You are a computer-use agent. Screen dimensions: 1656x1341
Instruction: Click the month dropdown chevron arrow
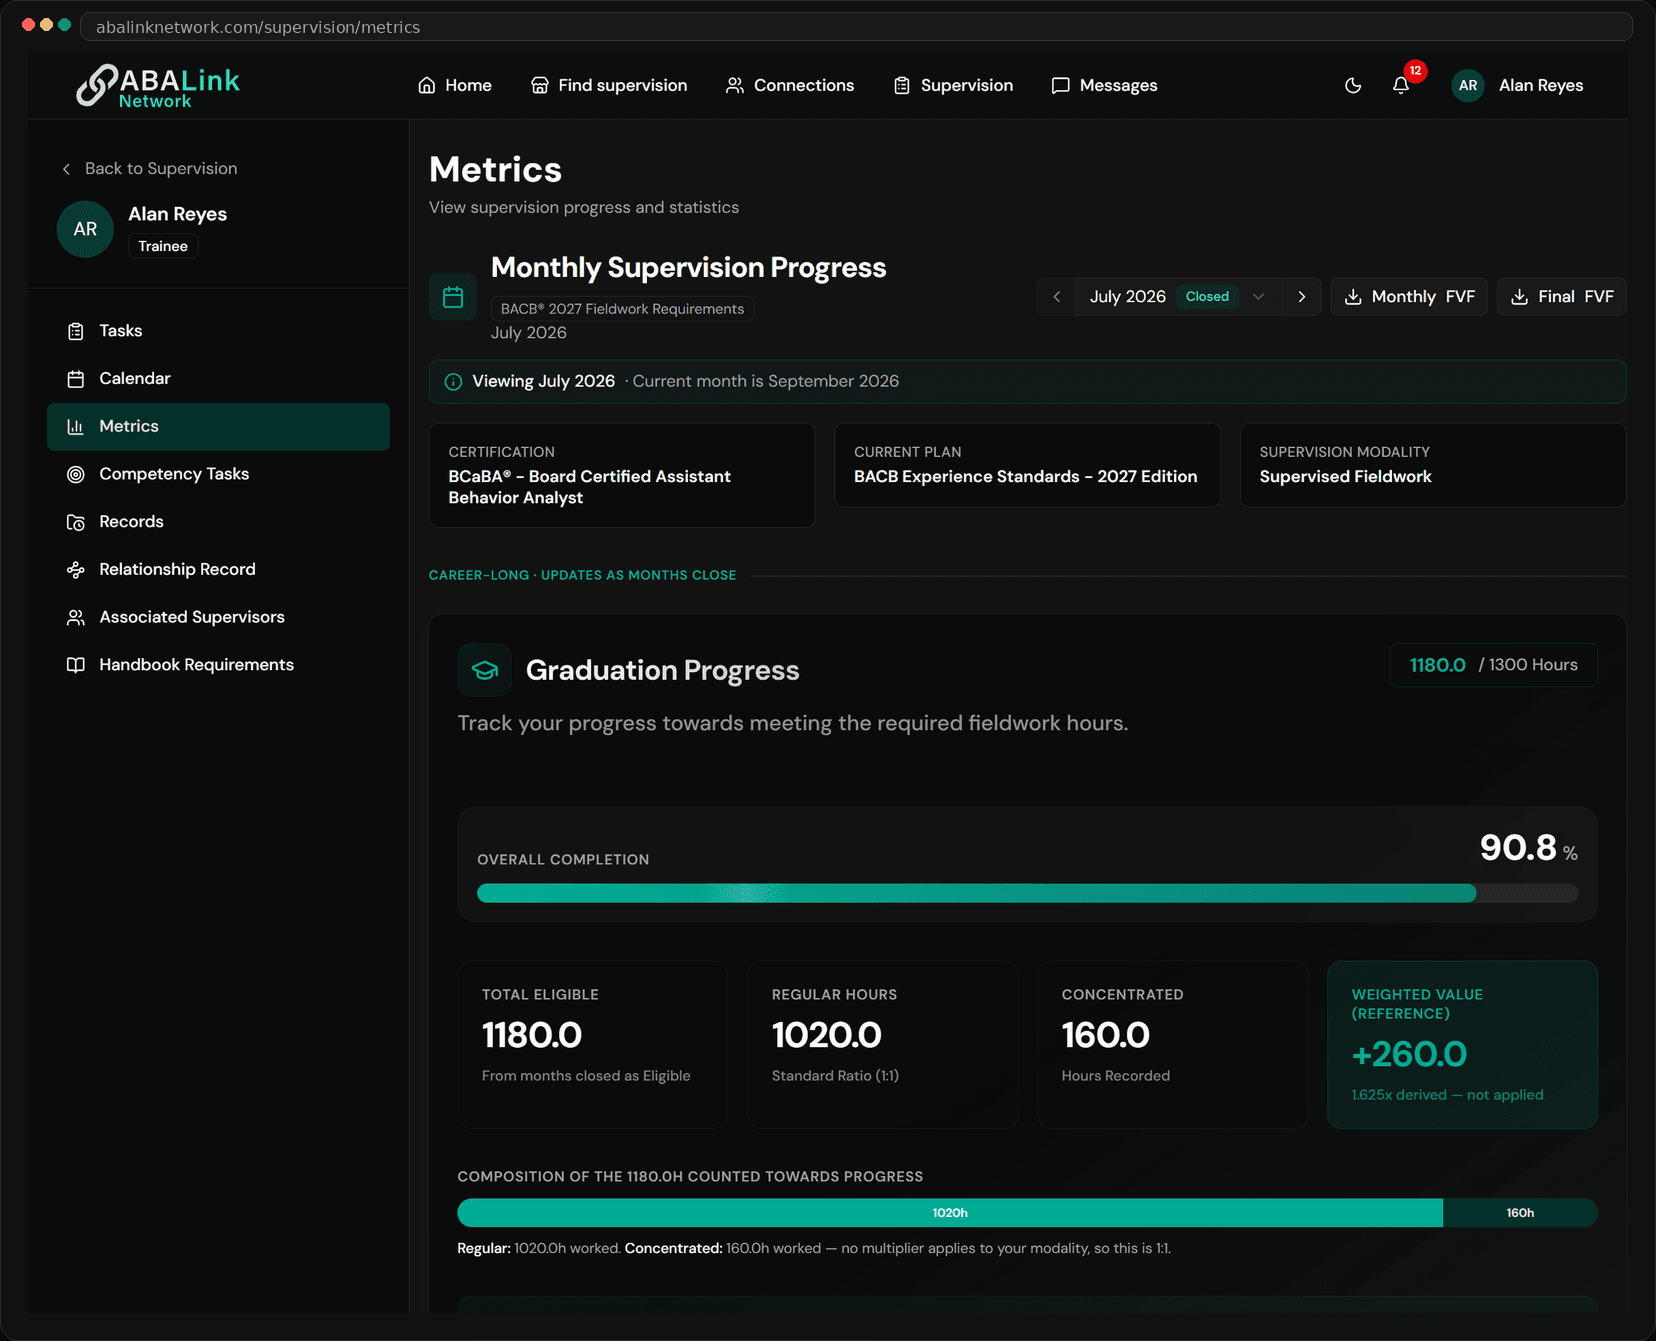(x=1259, y=297)
